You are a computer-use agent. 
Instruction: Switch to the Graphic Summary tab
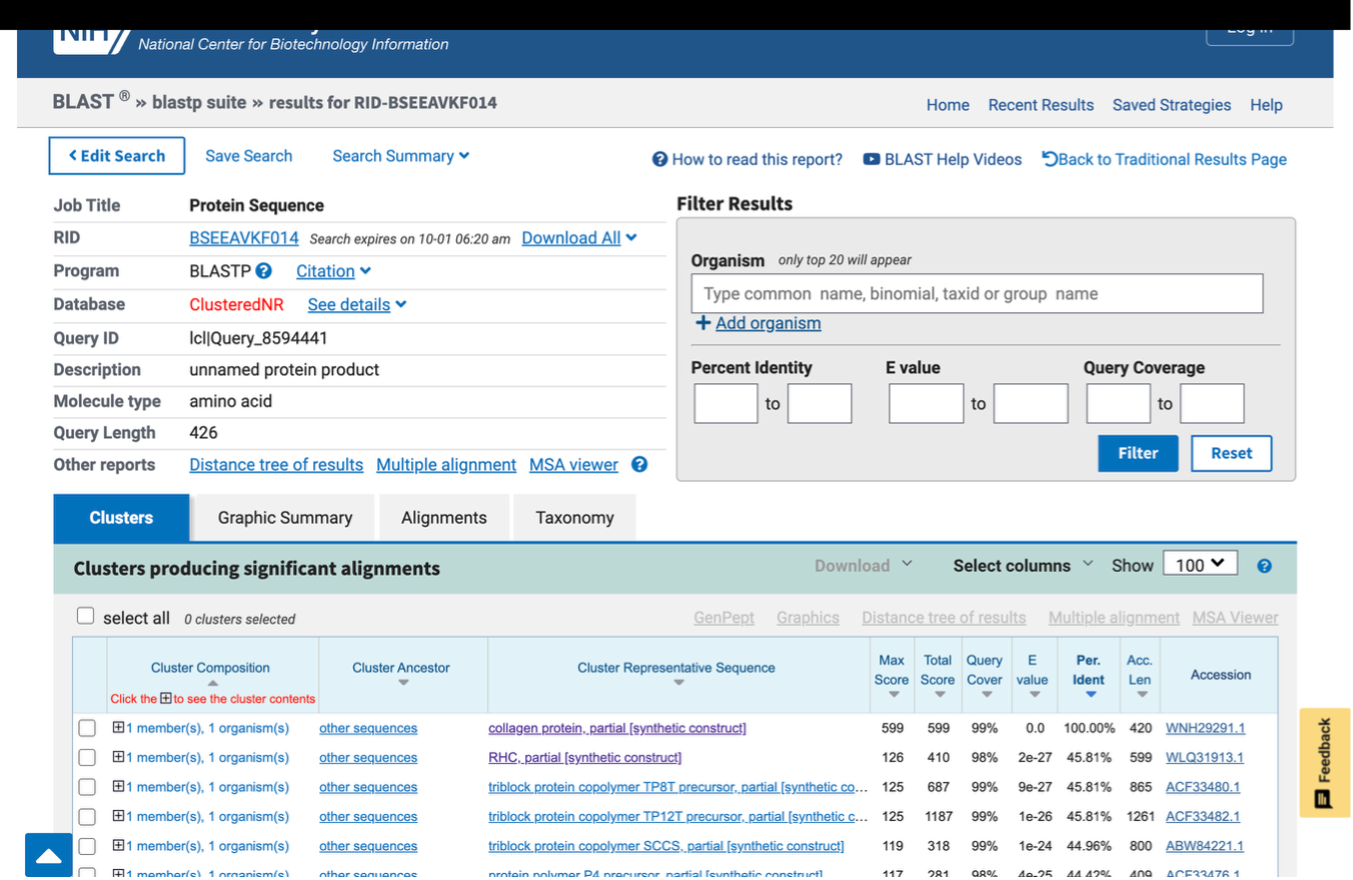coord(285,518)
